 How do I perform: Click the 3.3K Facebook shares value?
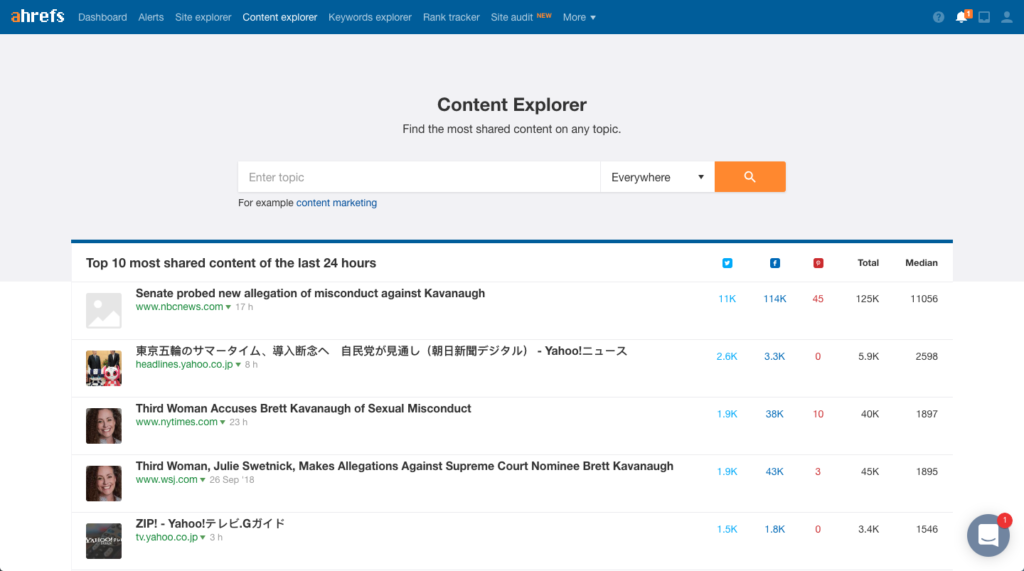(x=775, y=357)
